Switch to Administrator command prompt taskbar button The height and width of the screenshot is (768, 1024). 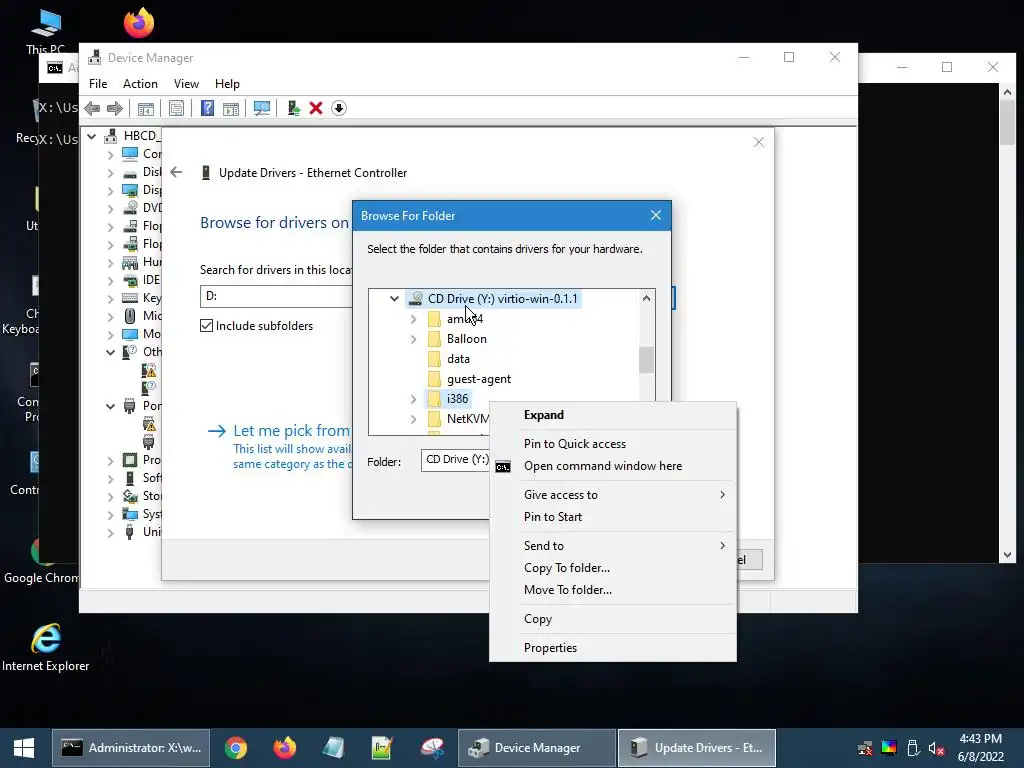click(x=131, y=748)
